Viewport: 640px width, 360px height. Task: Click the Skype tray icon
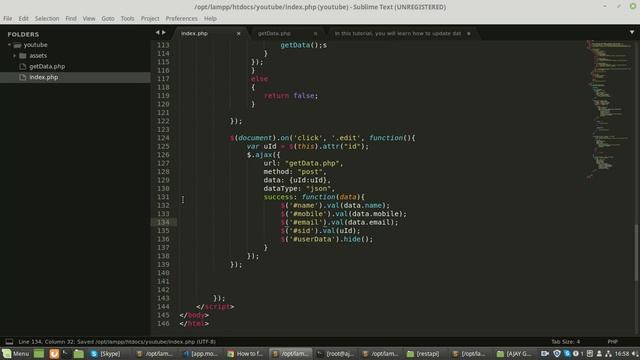coord(567,353)
